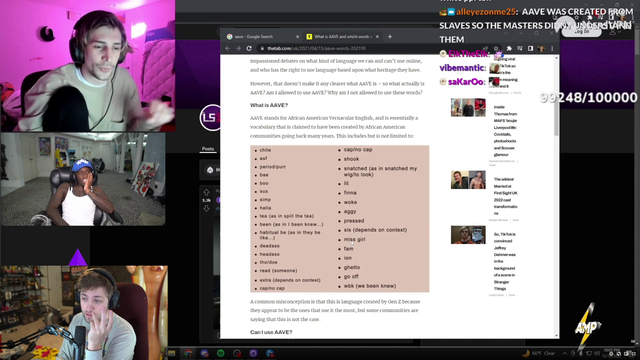This screenshot has width=640, height=360.
Task: Open the Chrome extensions puzzle icon
Action: tap(509, 48)
